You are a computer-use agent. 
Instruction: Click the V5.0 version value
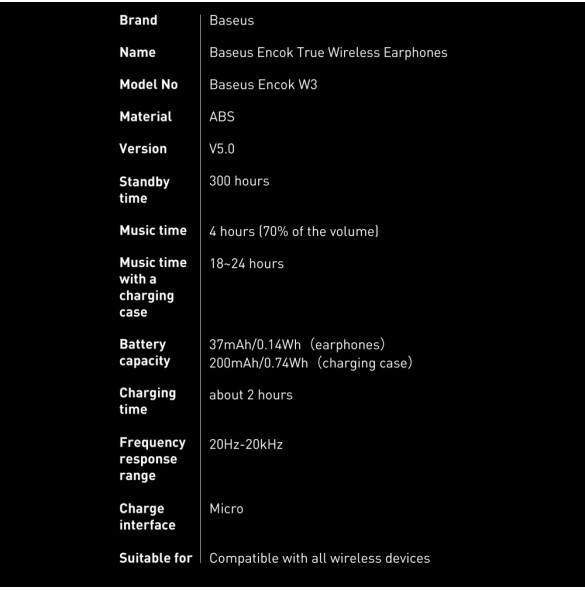[x=222, y=149]
